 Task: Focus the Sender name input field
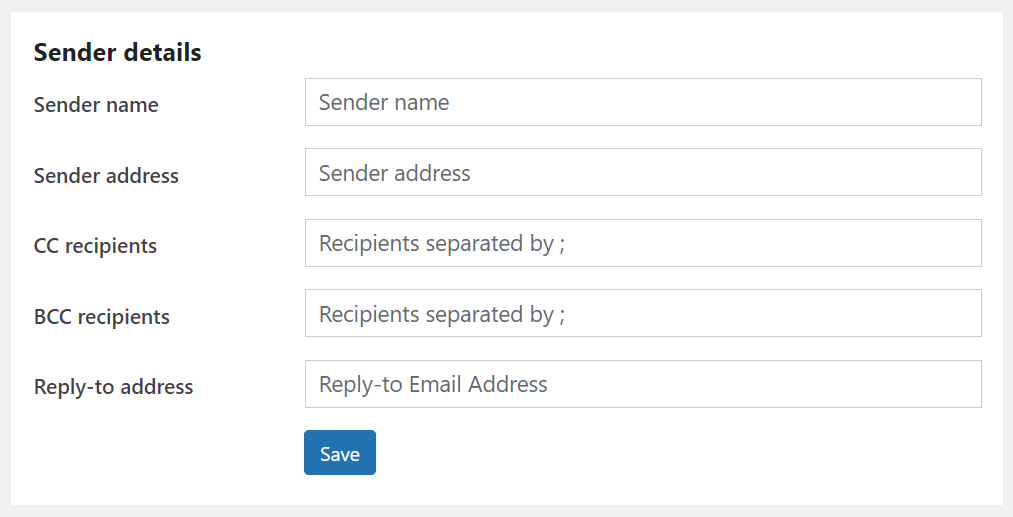pyautogui.click(x=643, y=102)
